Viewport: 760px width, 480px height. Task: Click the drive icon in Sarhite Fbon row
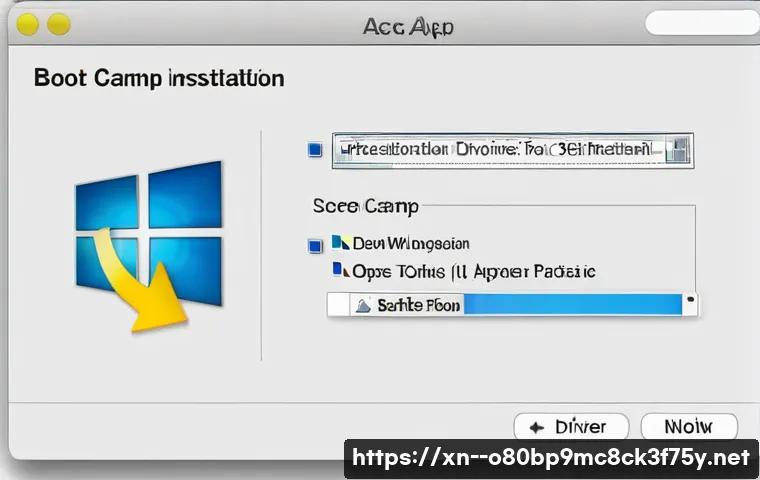tap(362, 306)
